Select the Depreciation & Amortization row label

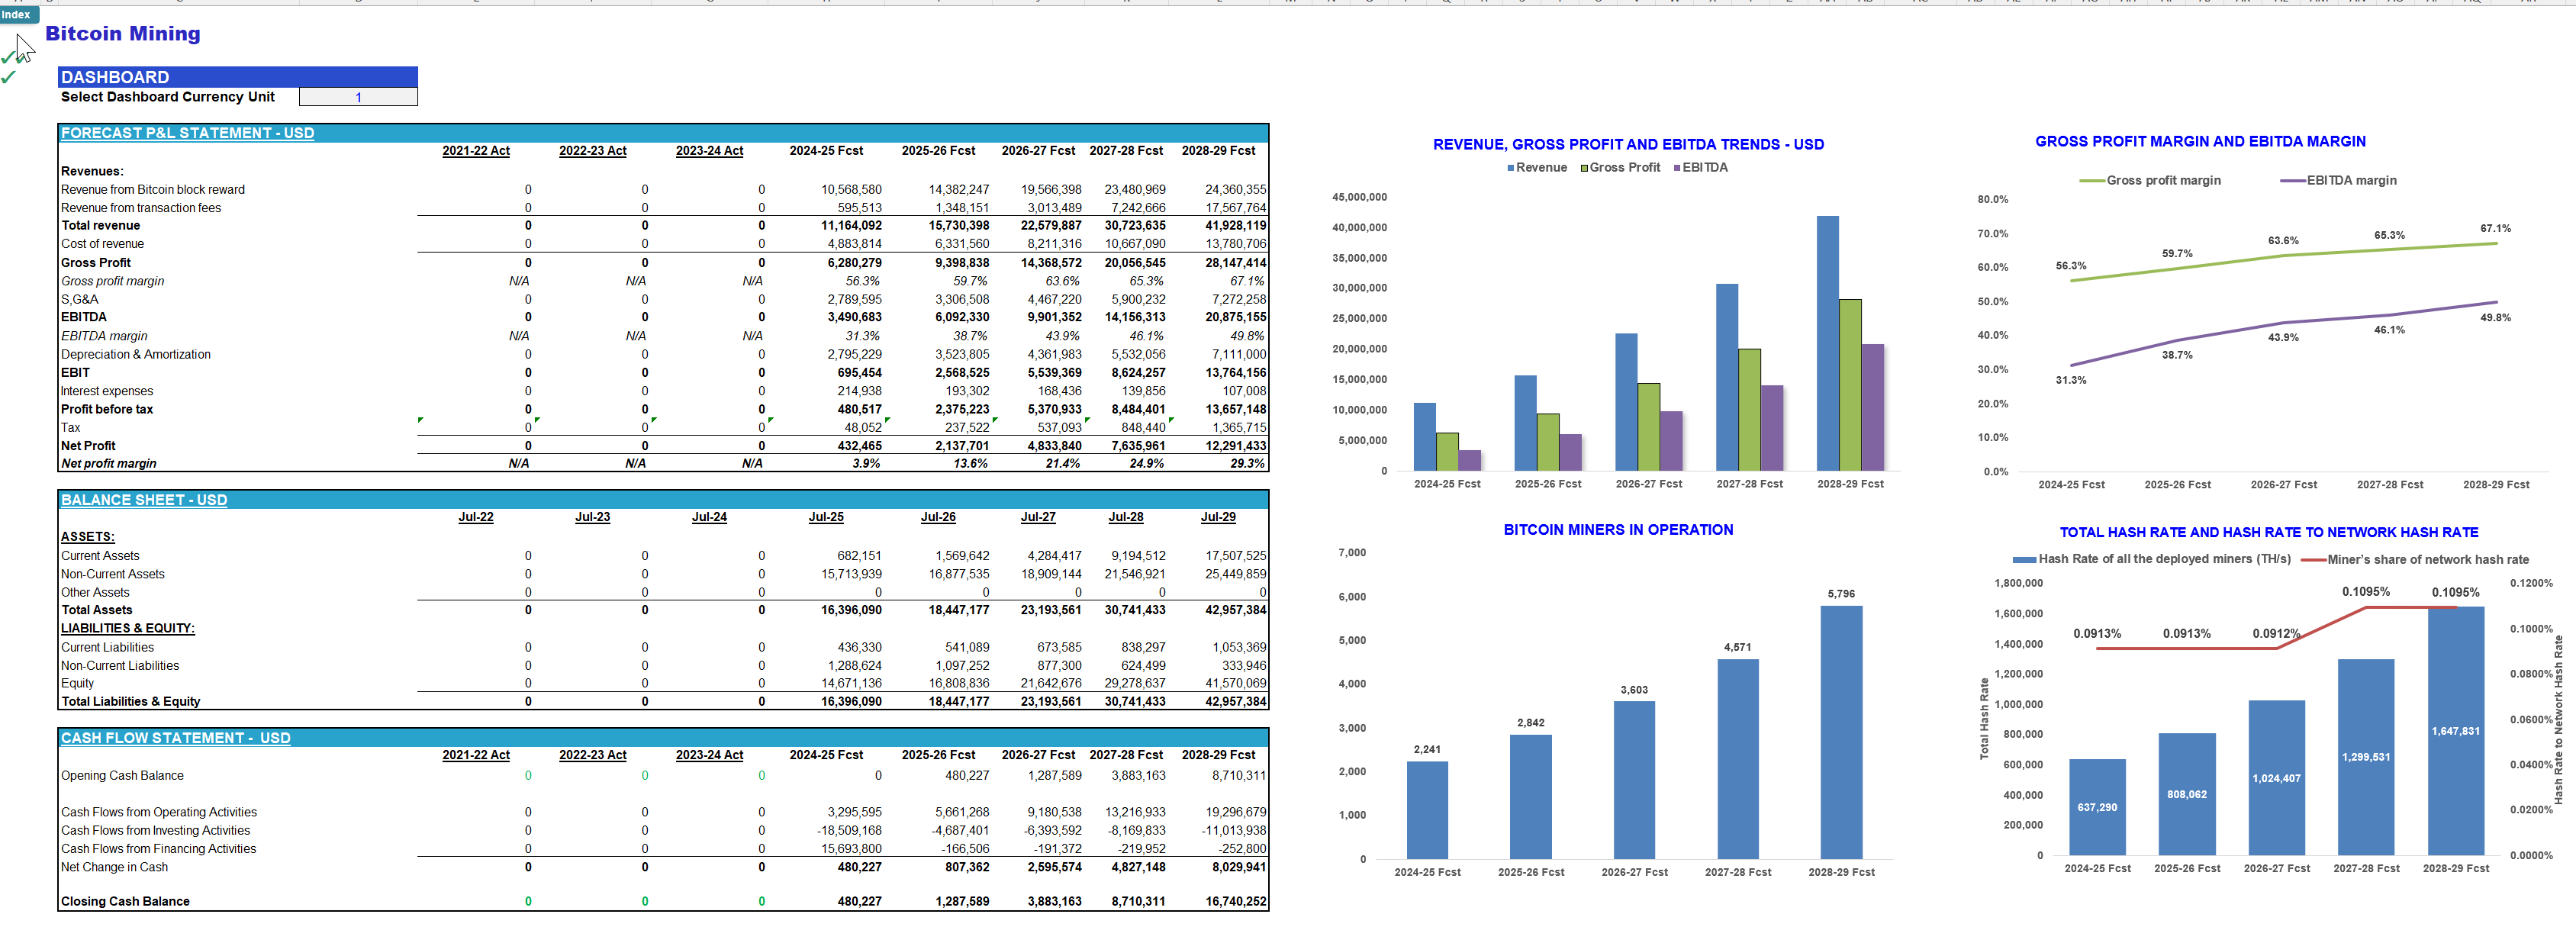point(136,354)
